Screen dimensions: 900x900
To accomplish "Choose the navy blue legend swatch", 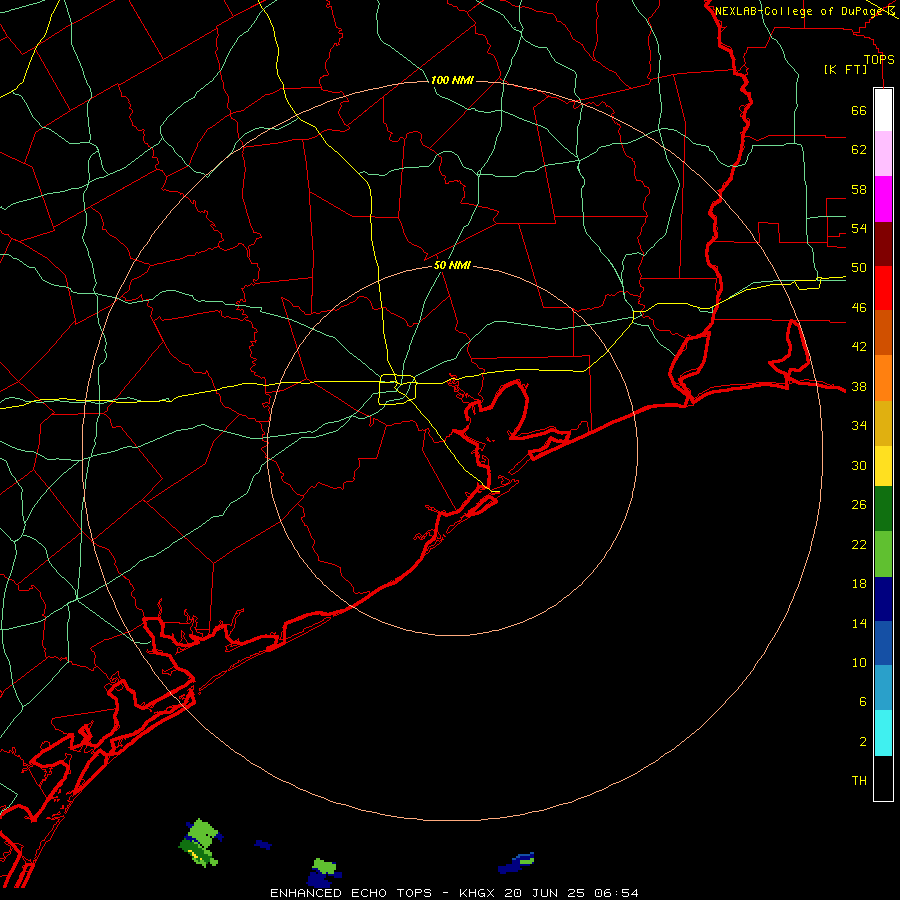I will click(x=883, y=599).
